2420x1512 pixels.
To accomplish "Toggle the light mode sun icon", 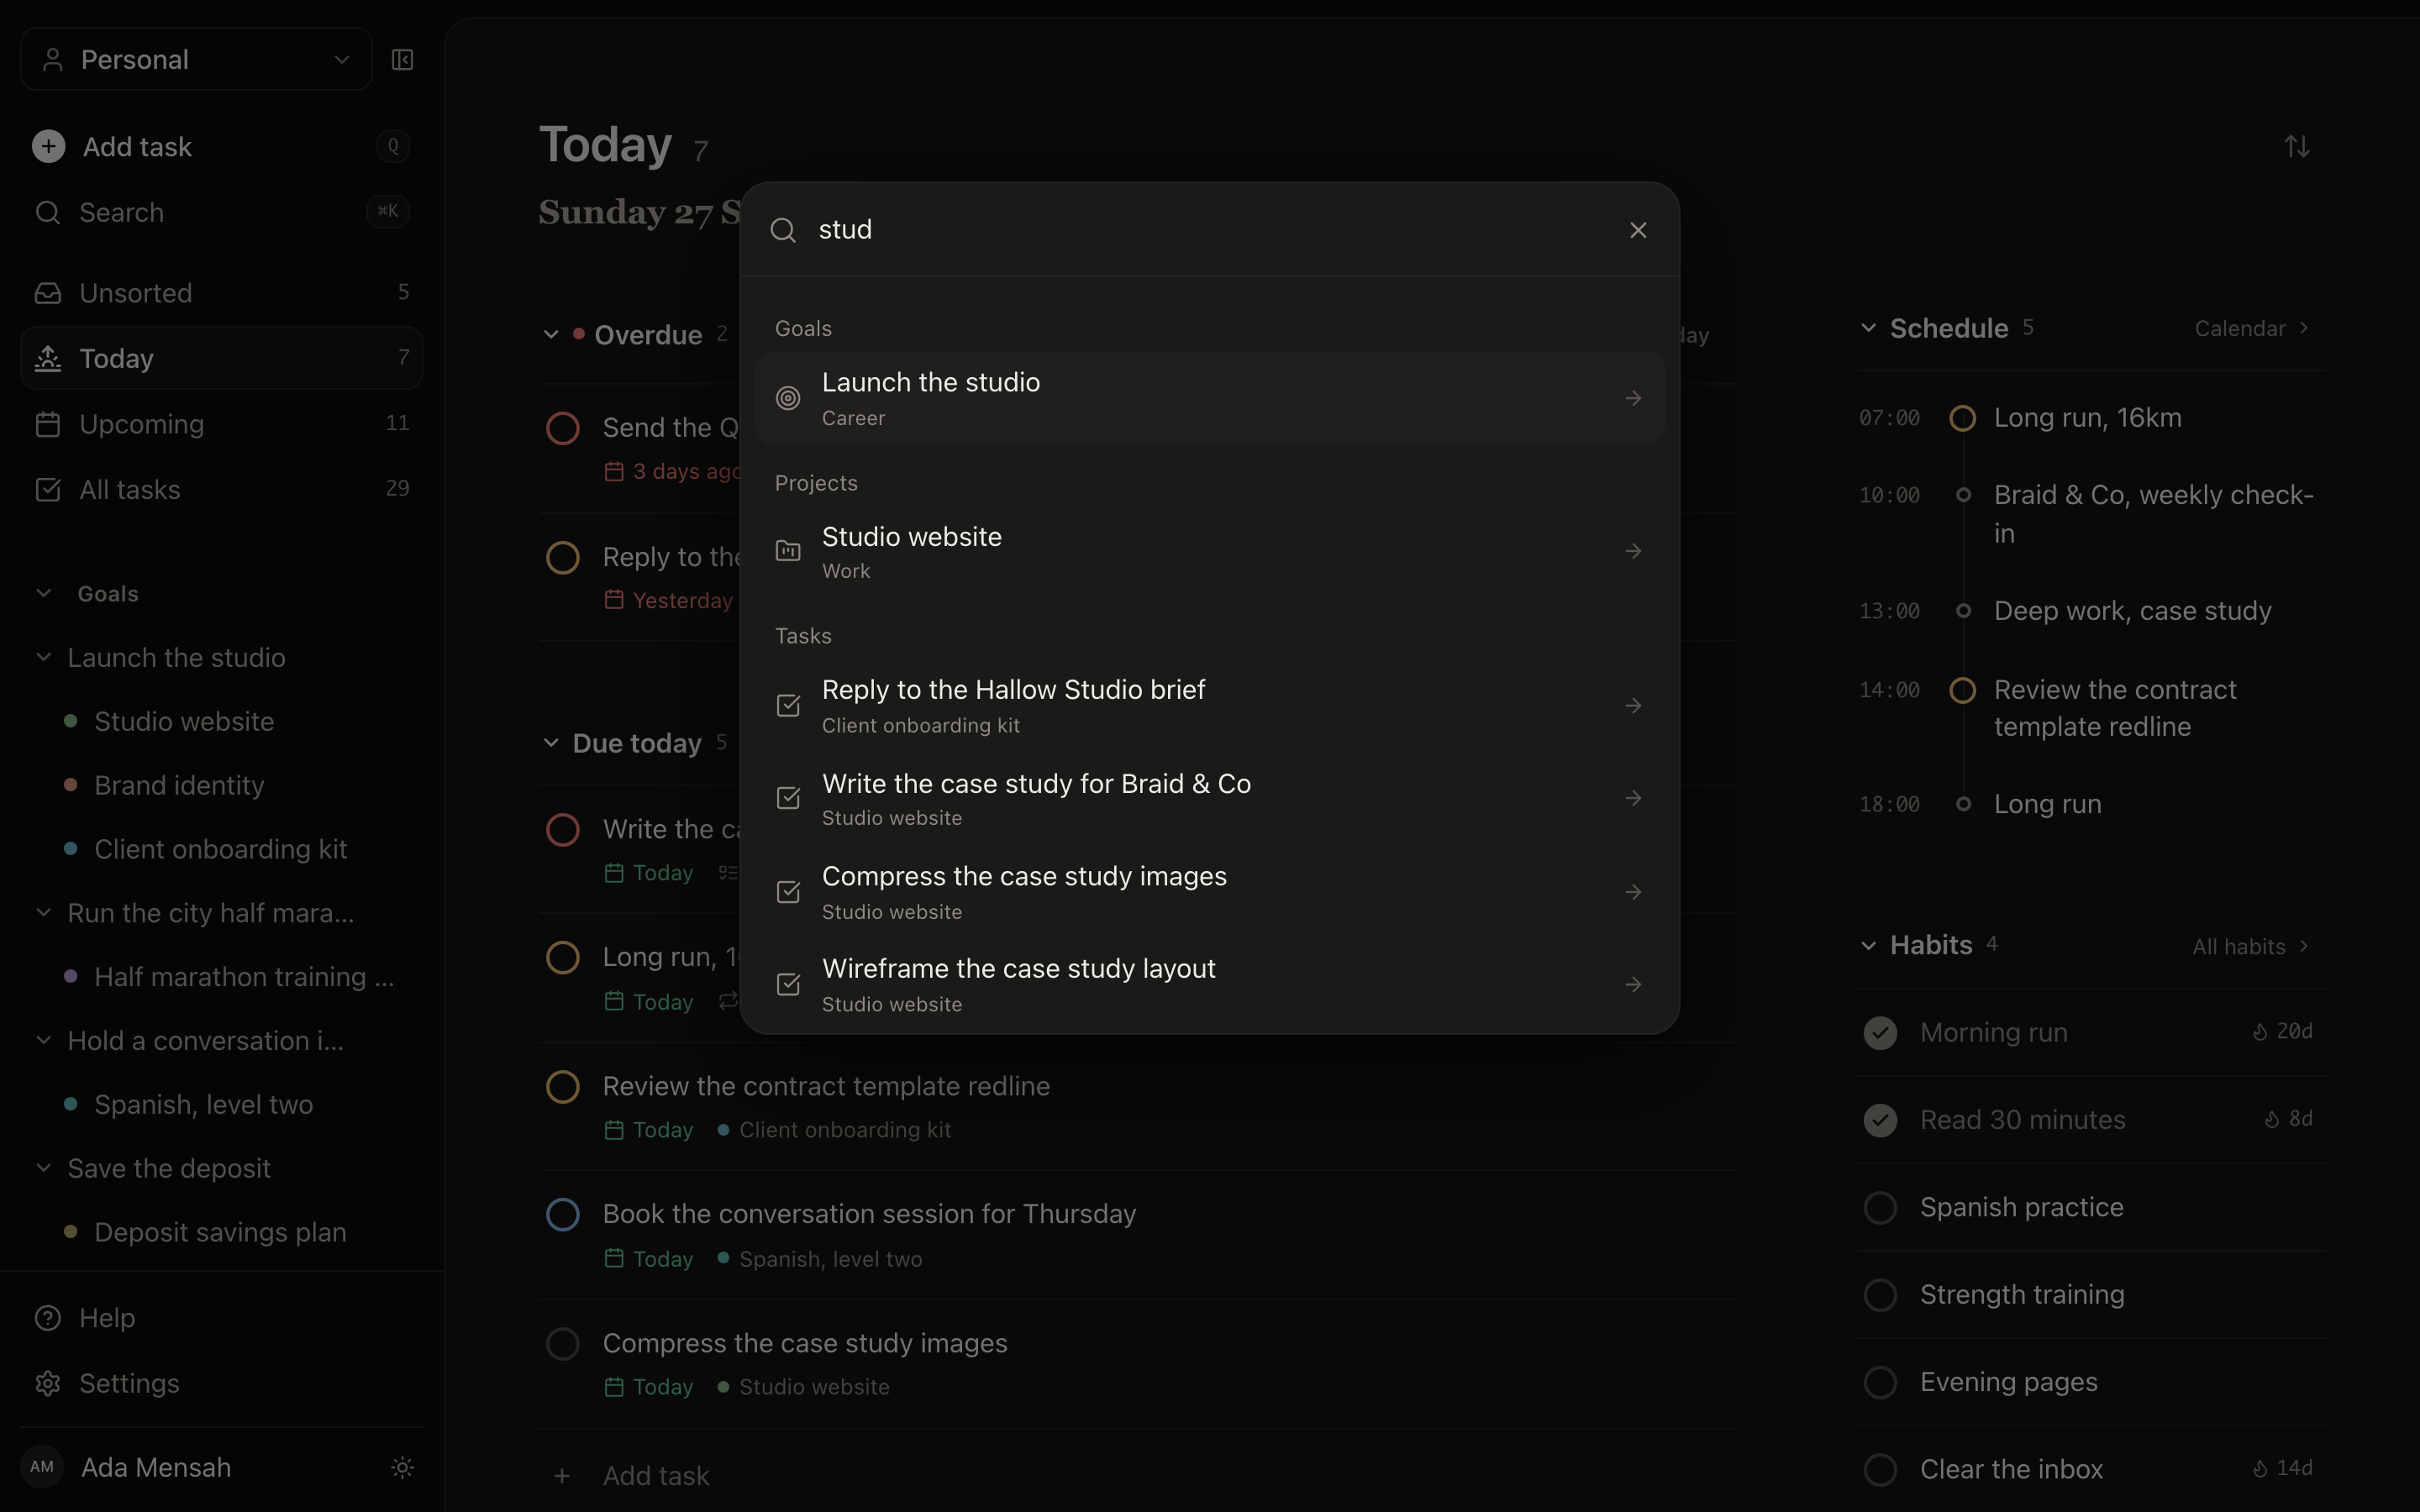I will [402, 1467].
